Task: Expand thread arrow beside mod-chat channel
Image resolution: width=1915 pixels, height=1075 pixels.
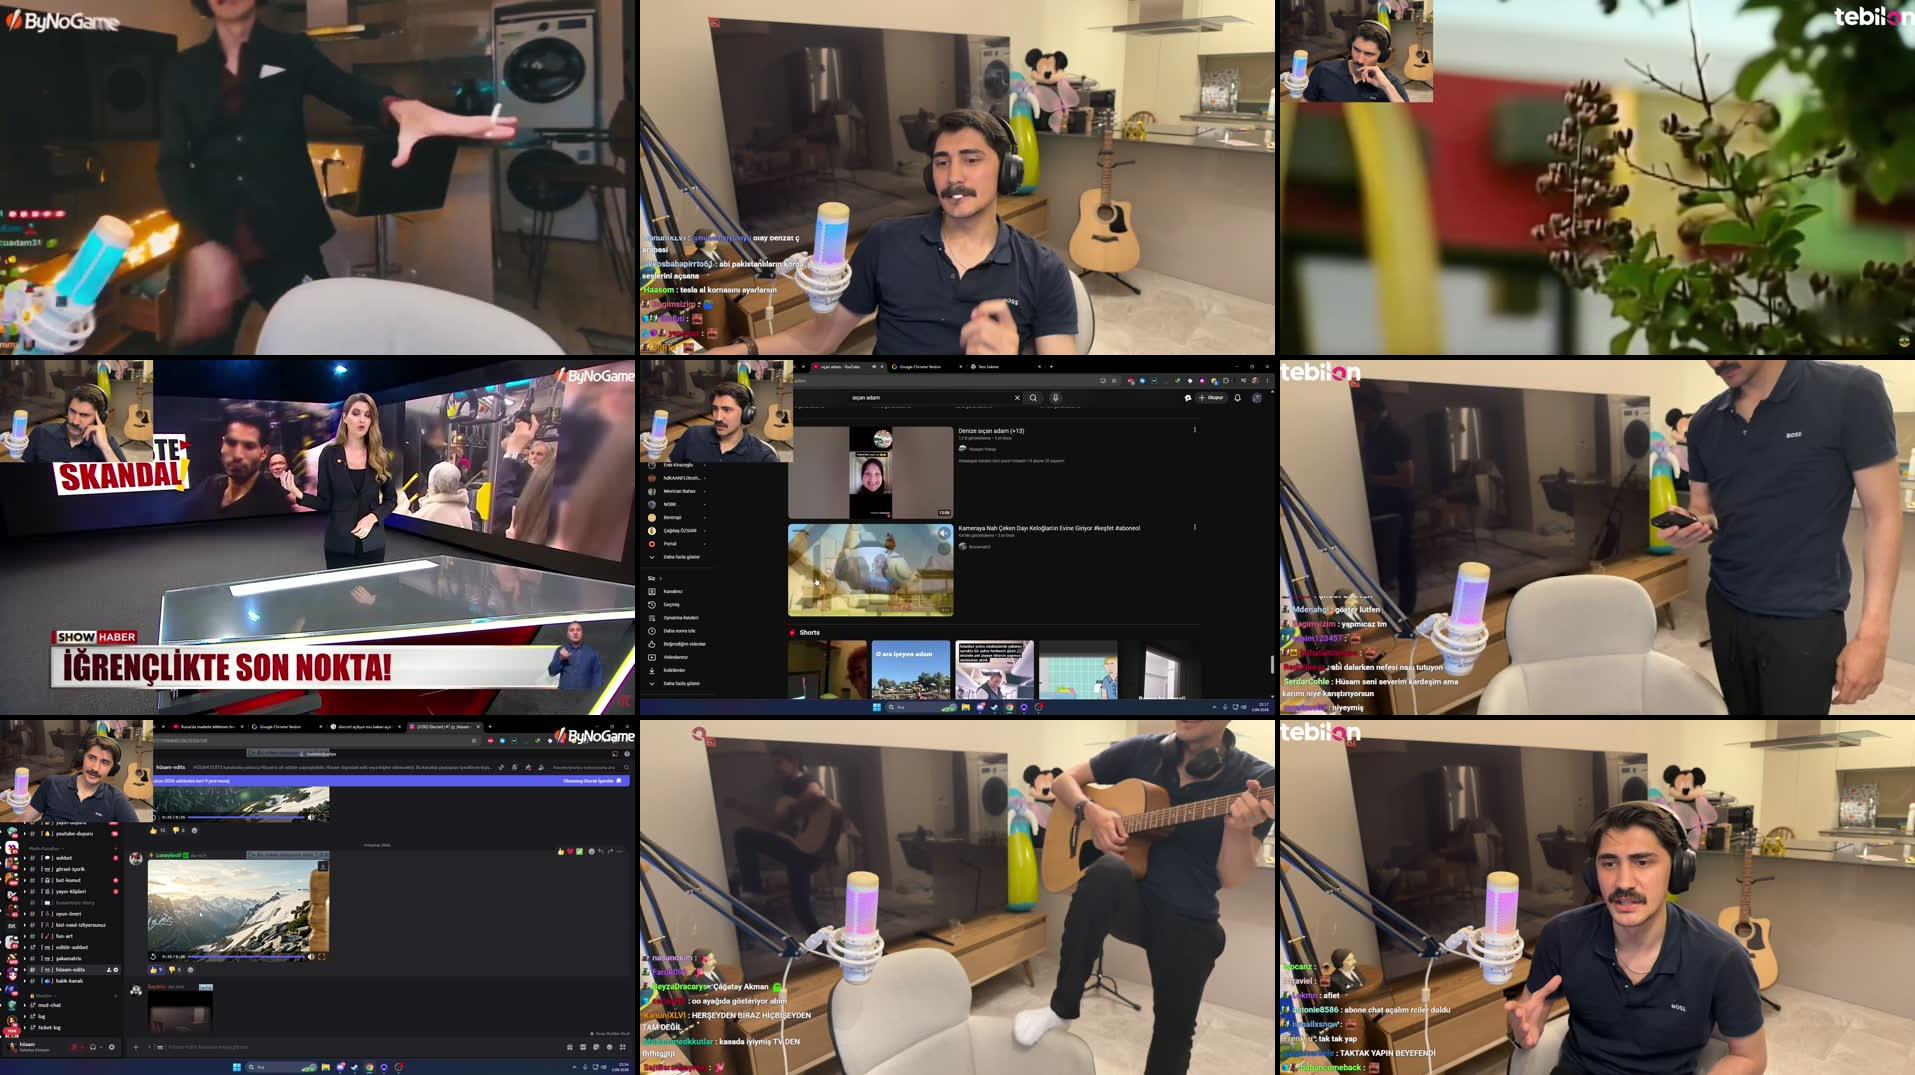Action: pyautogui.click(x=25, y=1005)
